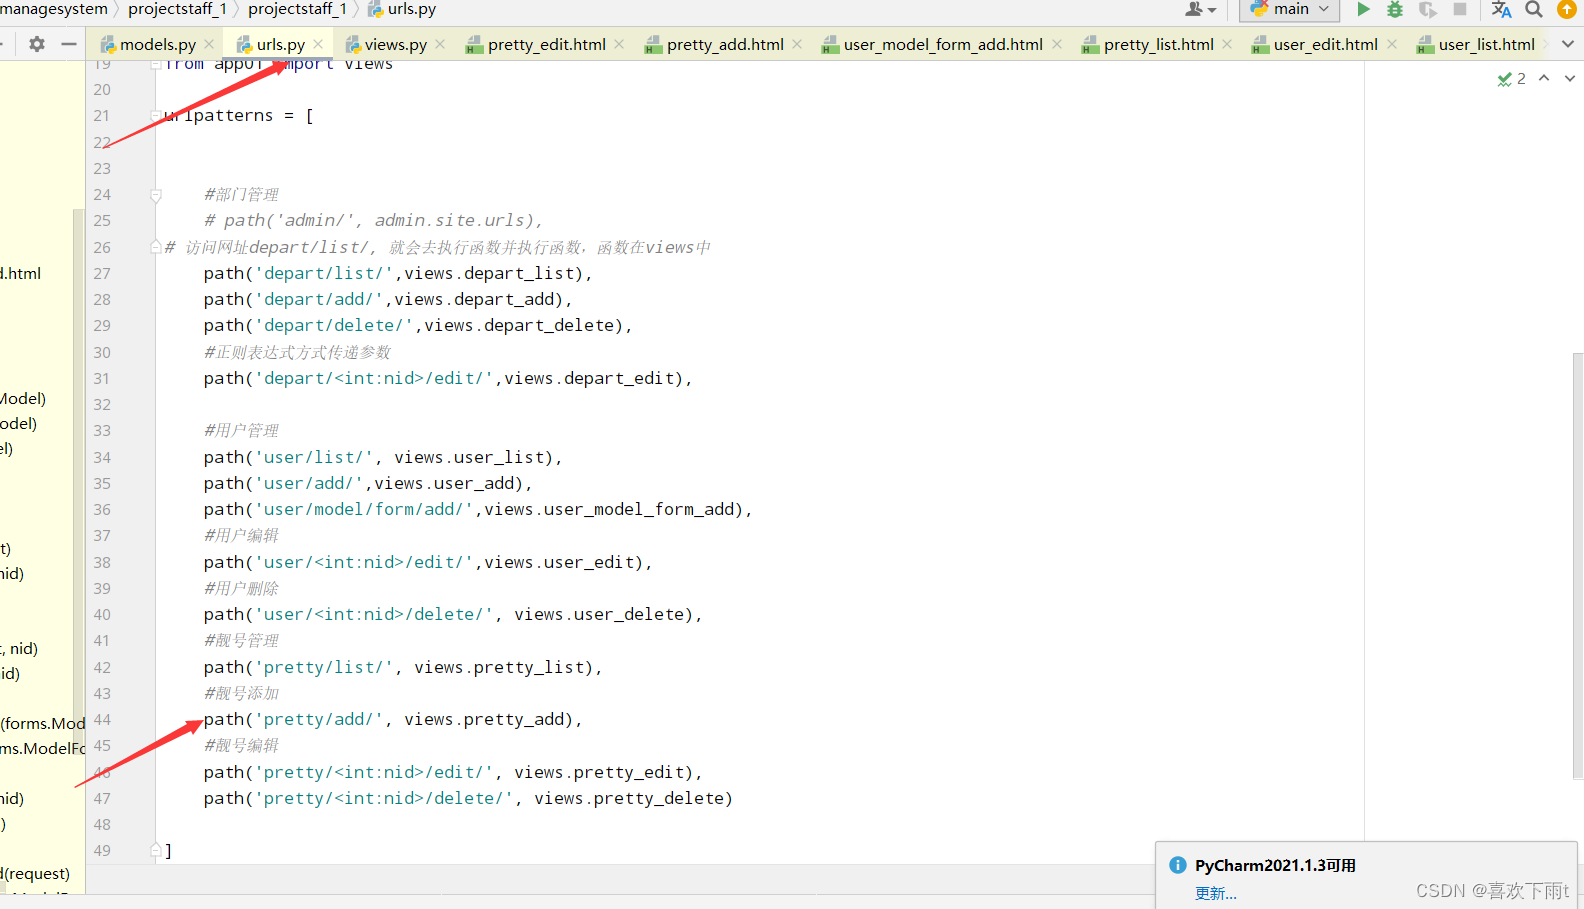
Task: Click the orange update arrow icon
Action: [1567, 9]
